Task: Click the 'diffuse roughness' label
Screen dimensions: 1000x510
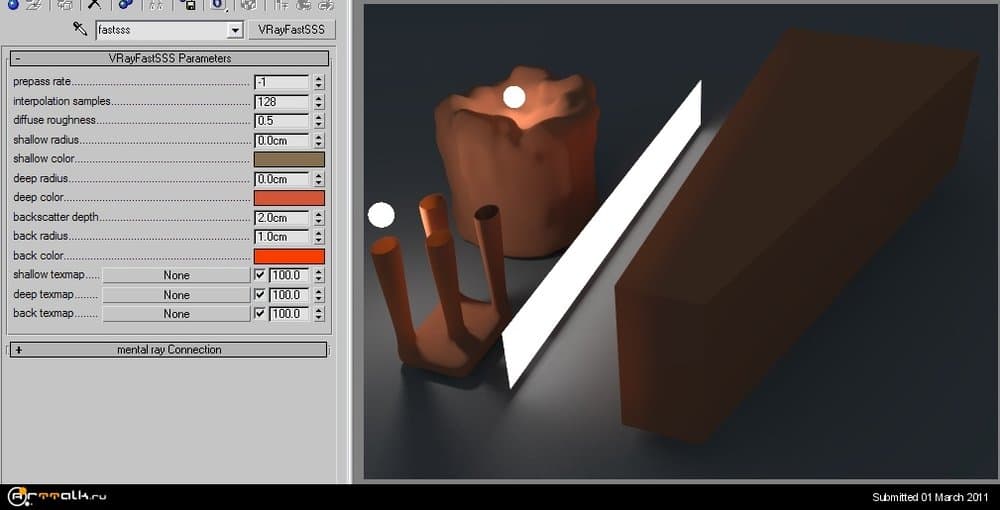Action: click(x=54, y=120)
